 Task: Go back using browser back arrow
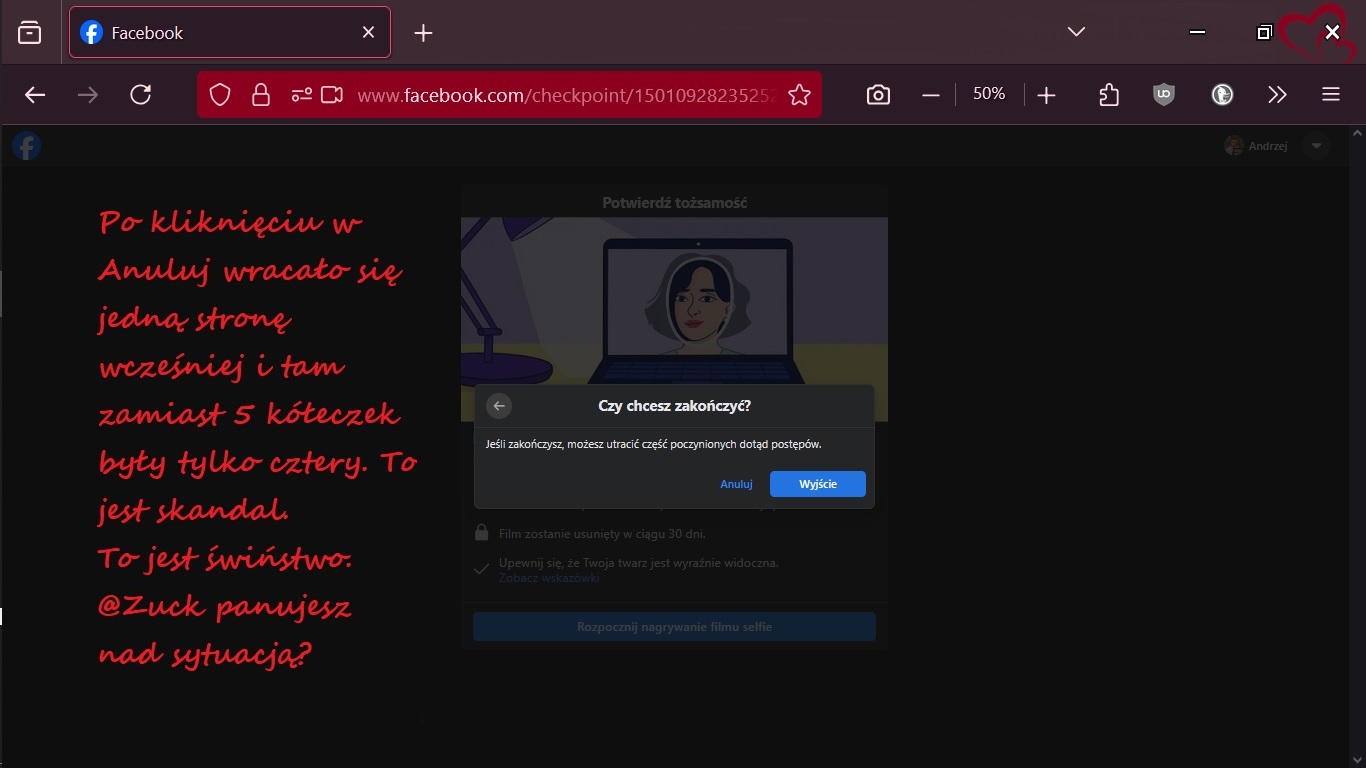coord(35,95)
